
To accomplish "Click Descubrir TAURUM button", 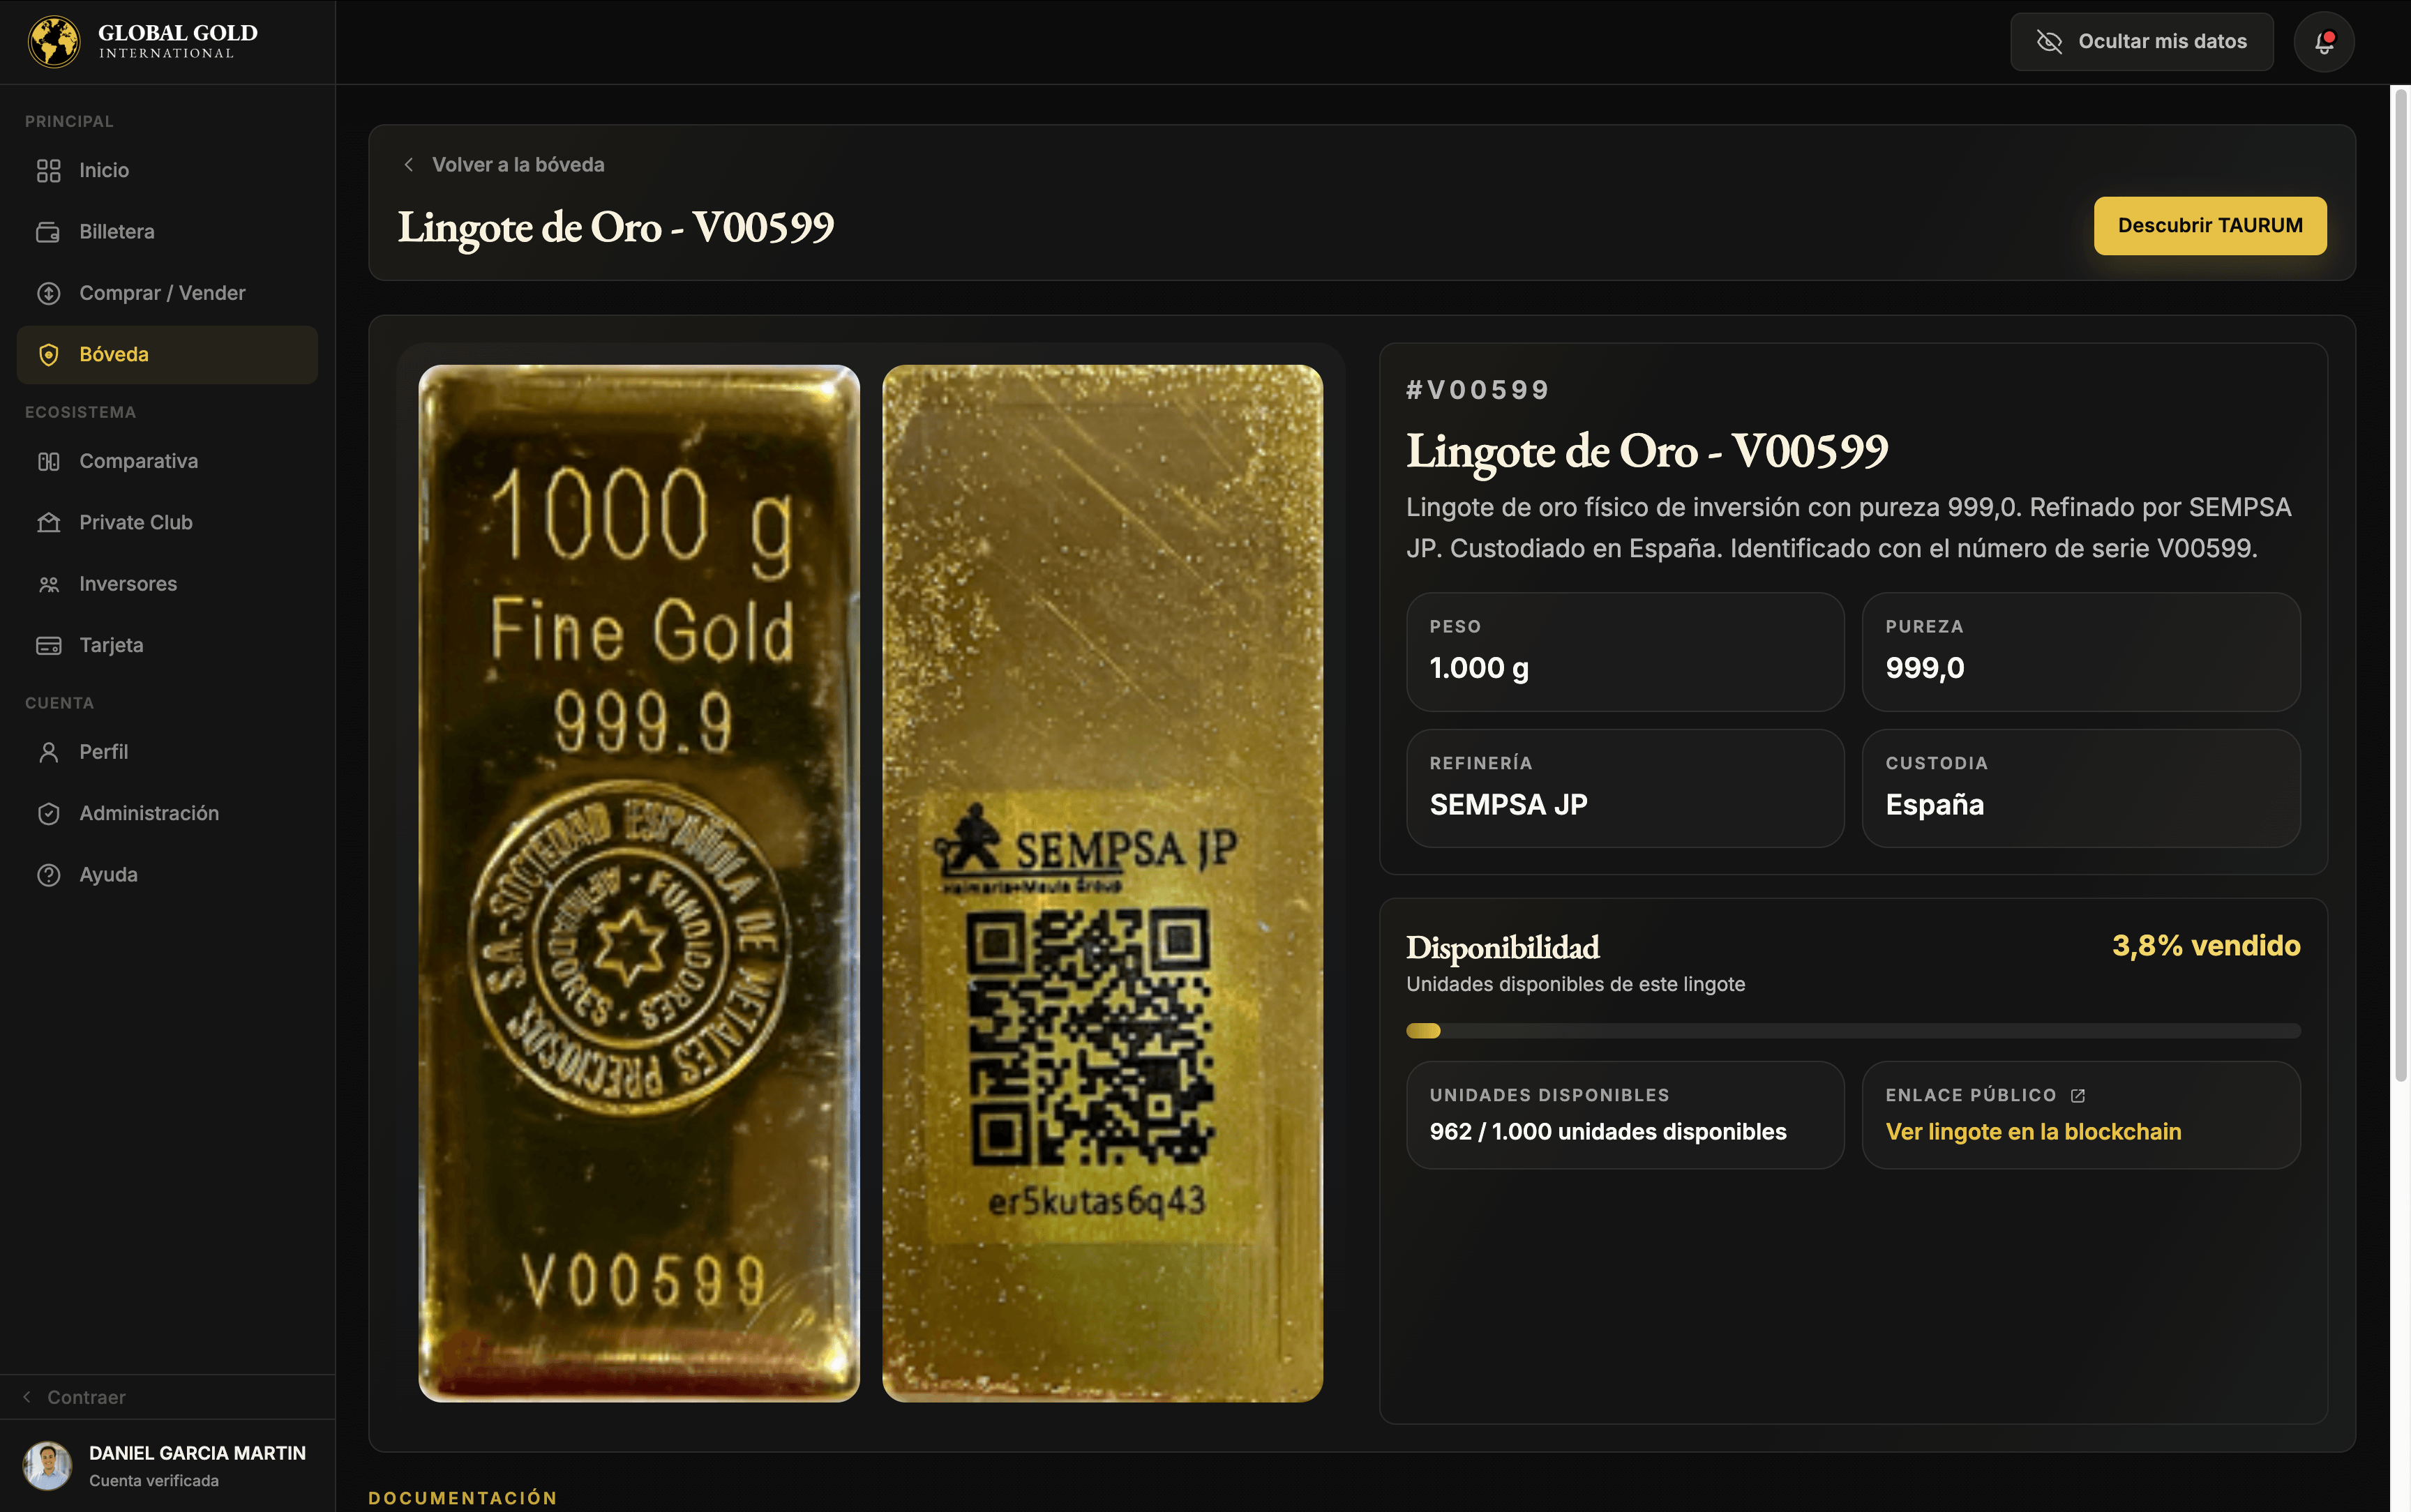I will (x=2210, y=226).
